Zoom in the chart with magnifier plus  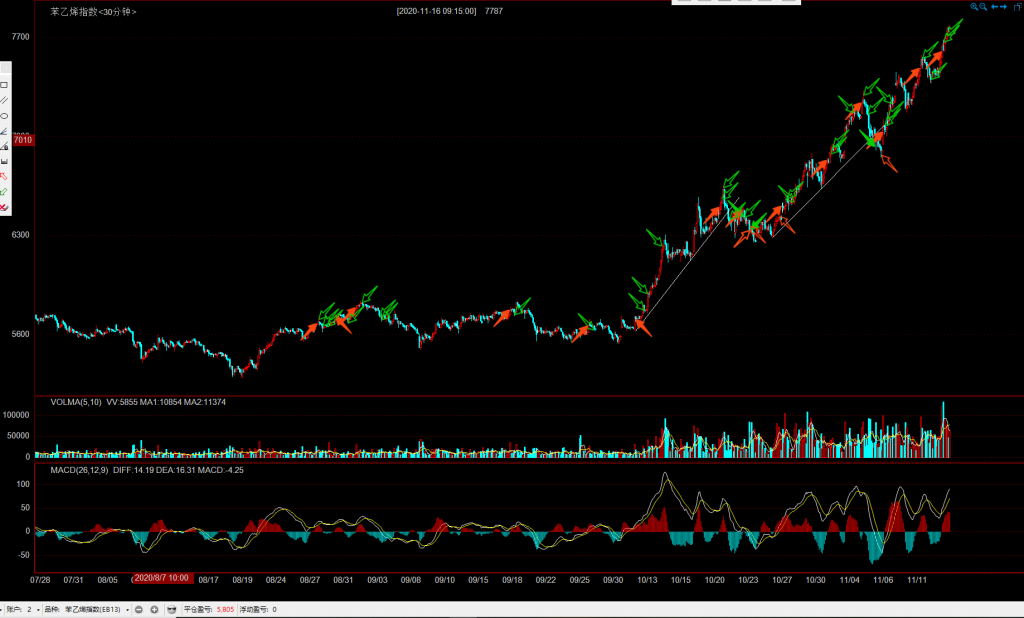point(975,7)
